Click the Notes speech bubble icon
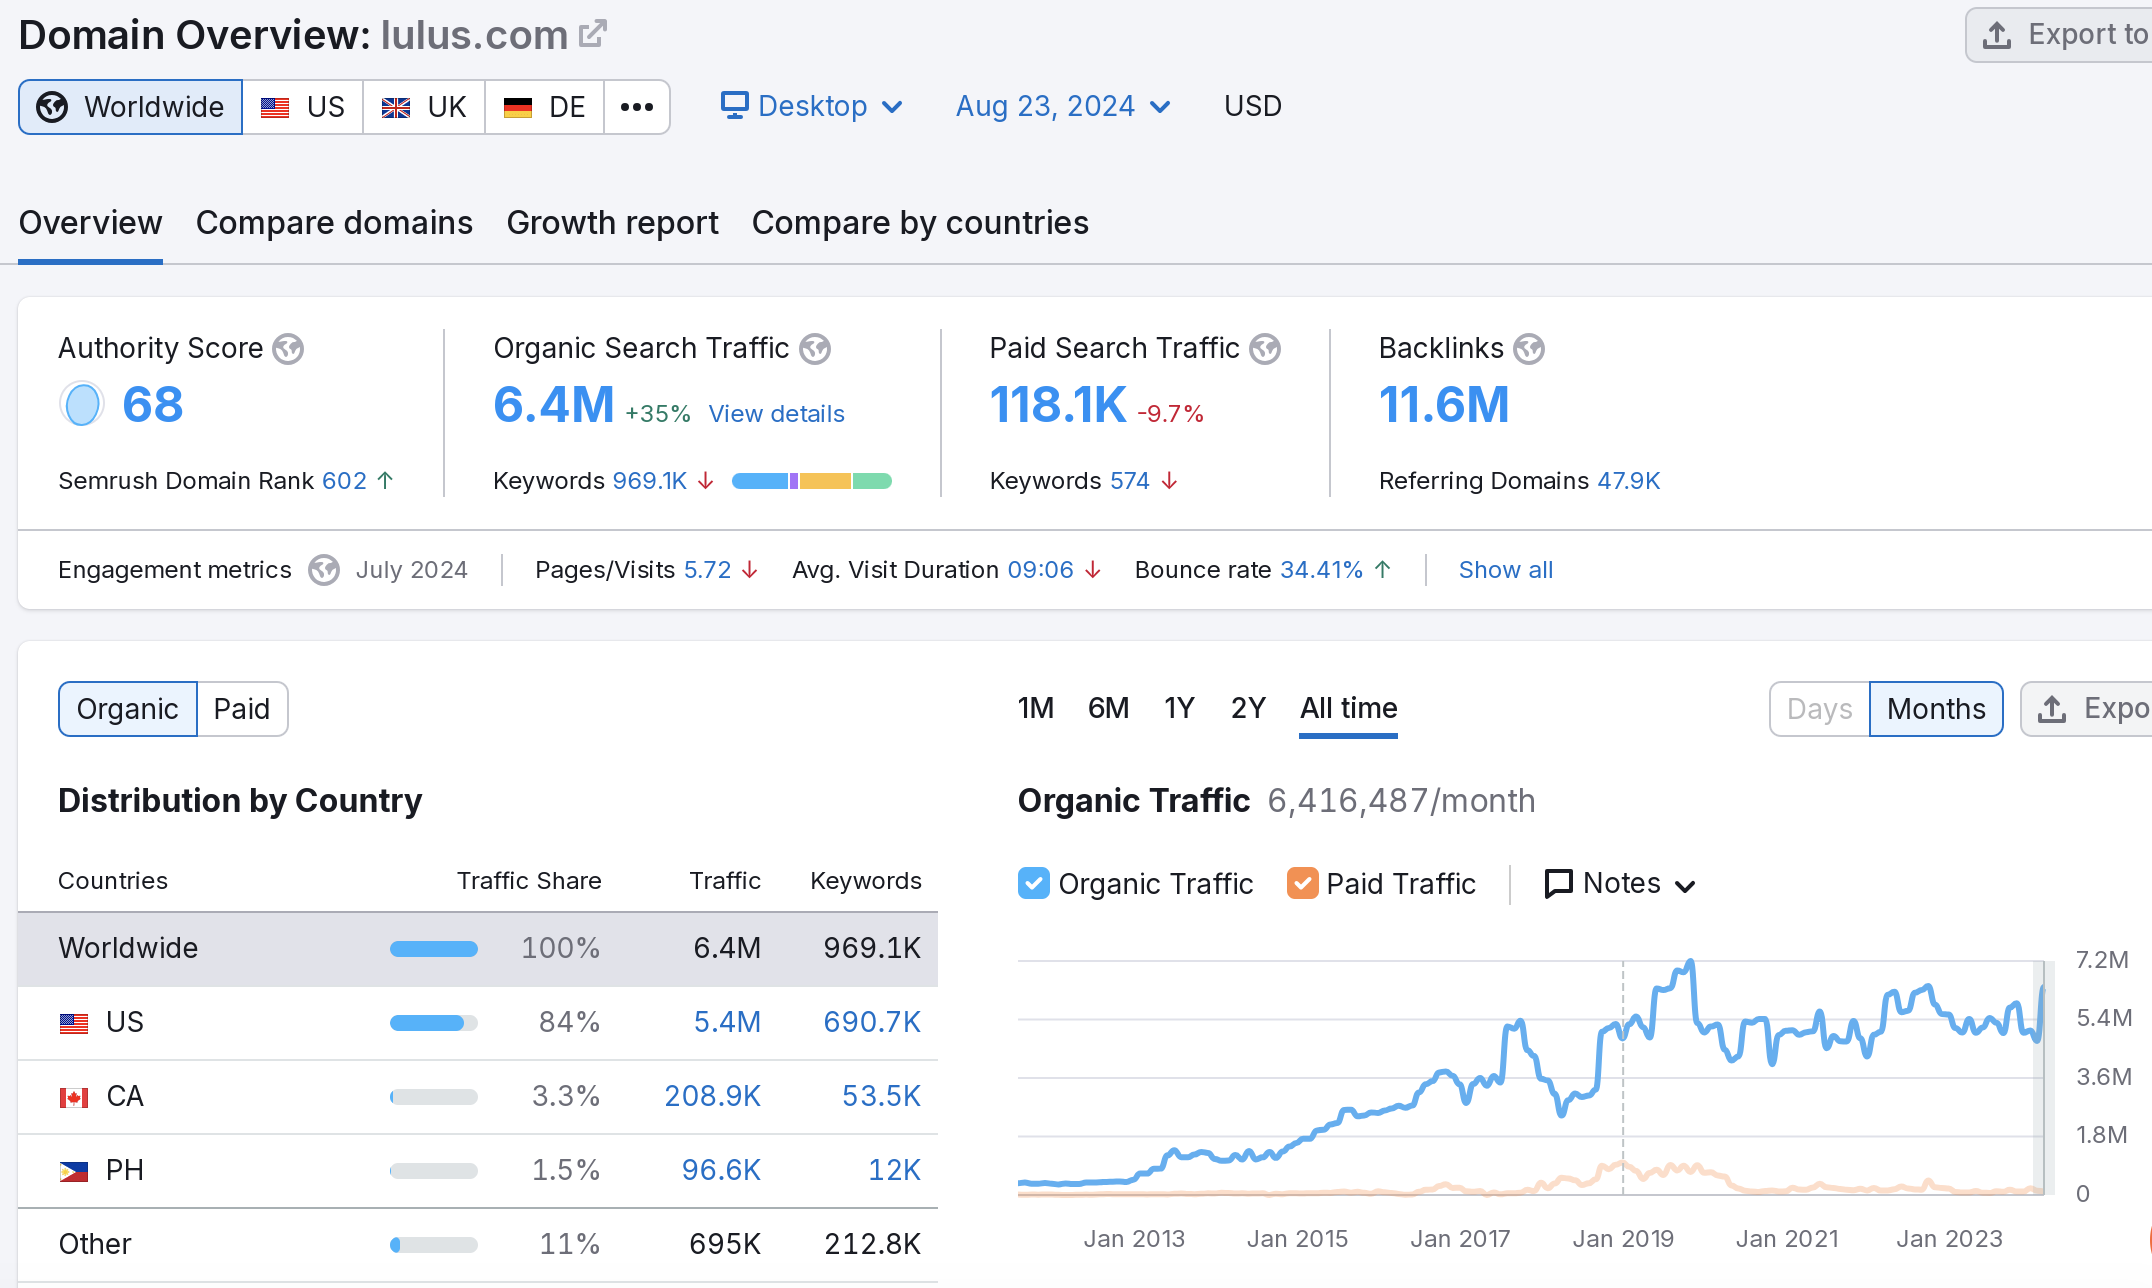The image size is (2152, 1288). [x=1558, y=884]
